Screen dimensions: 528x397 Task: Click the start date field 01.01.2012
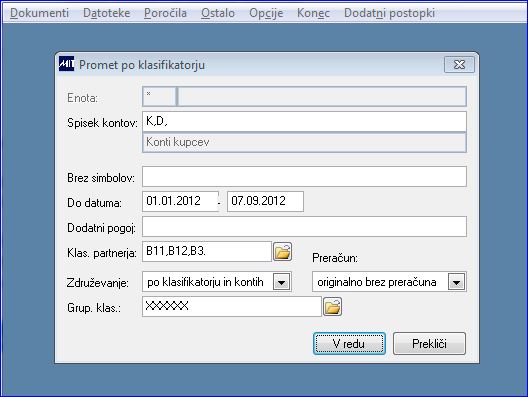180,201
